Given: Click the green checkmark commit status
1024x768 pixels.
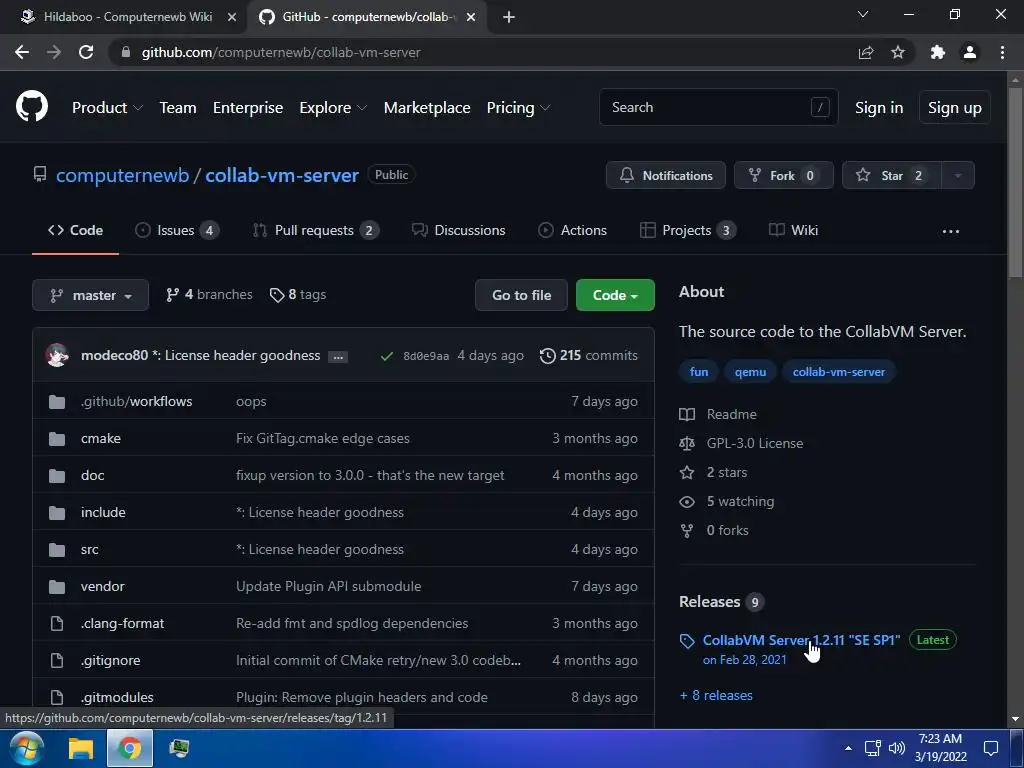Looking at the screenshot, I should [387, 356].
